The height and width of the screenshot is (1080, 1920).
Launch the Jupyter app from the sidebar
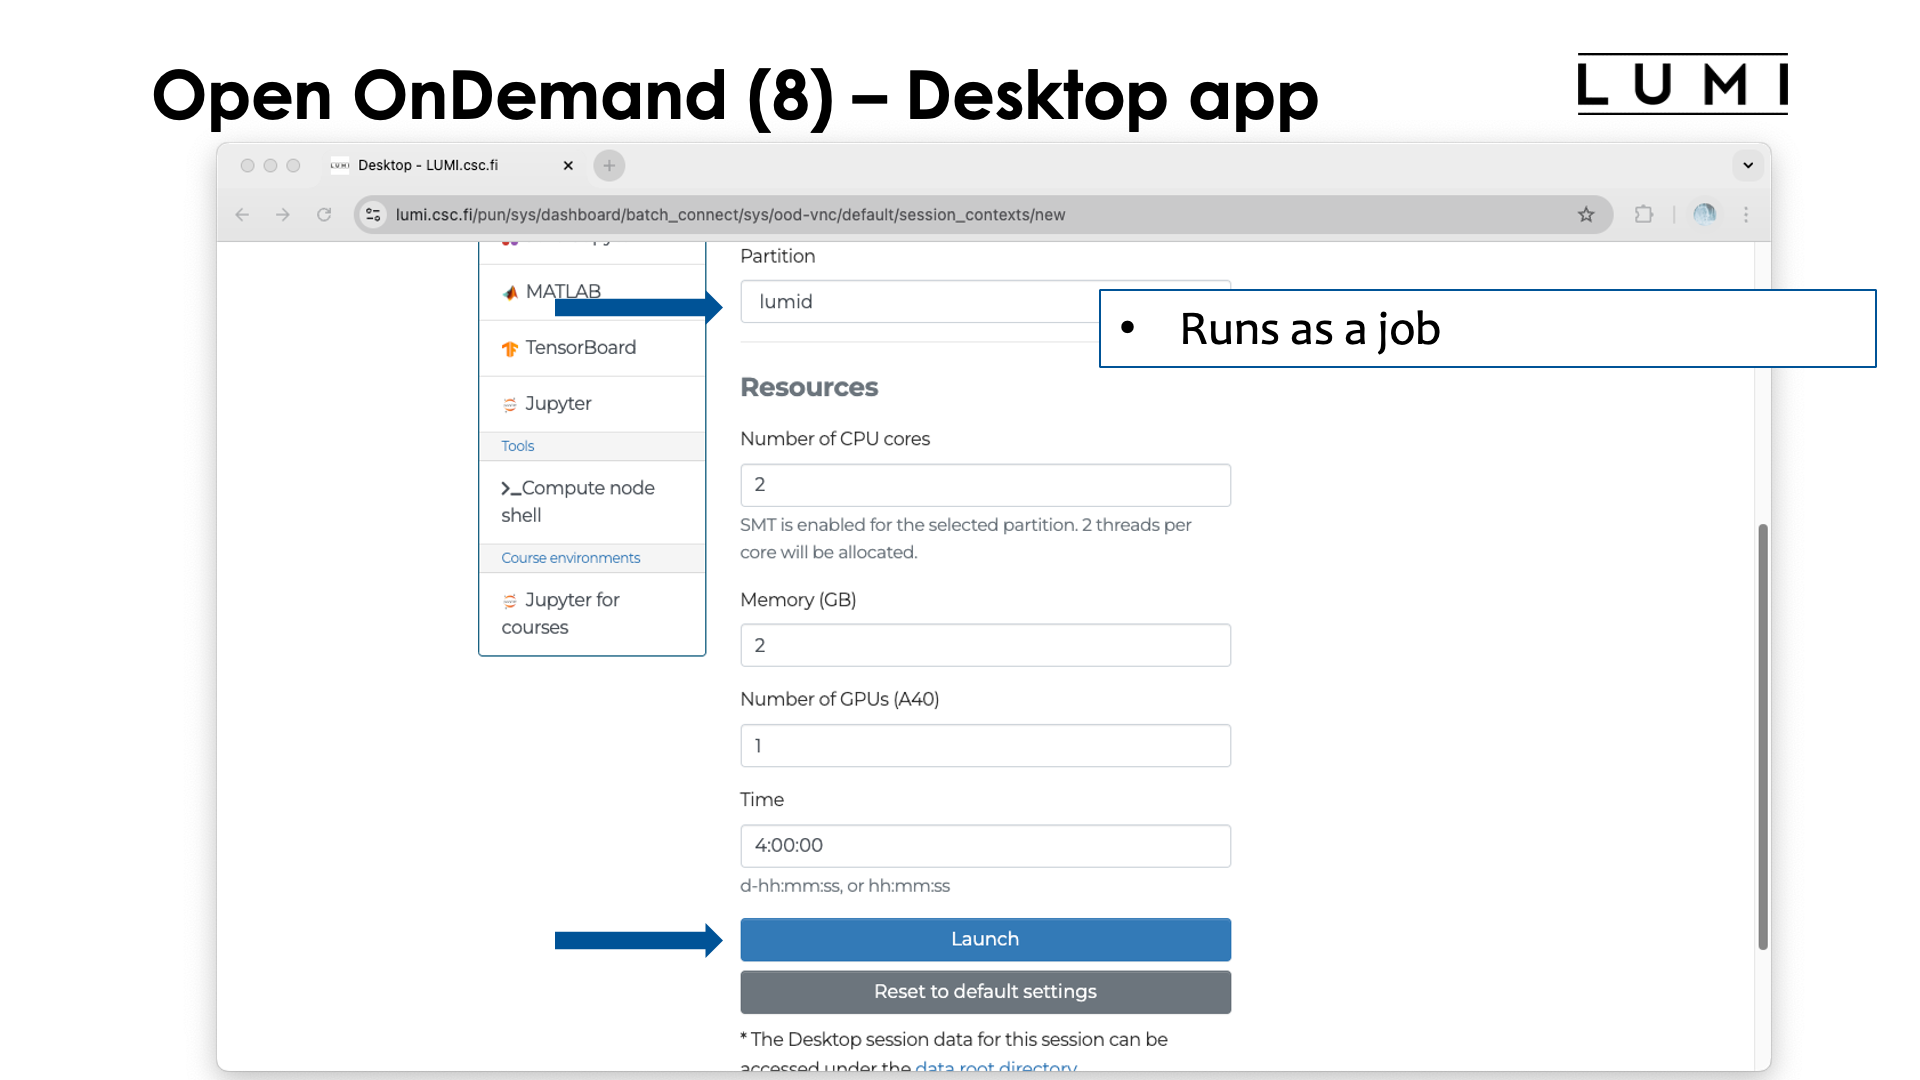tap(557, 403)
